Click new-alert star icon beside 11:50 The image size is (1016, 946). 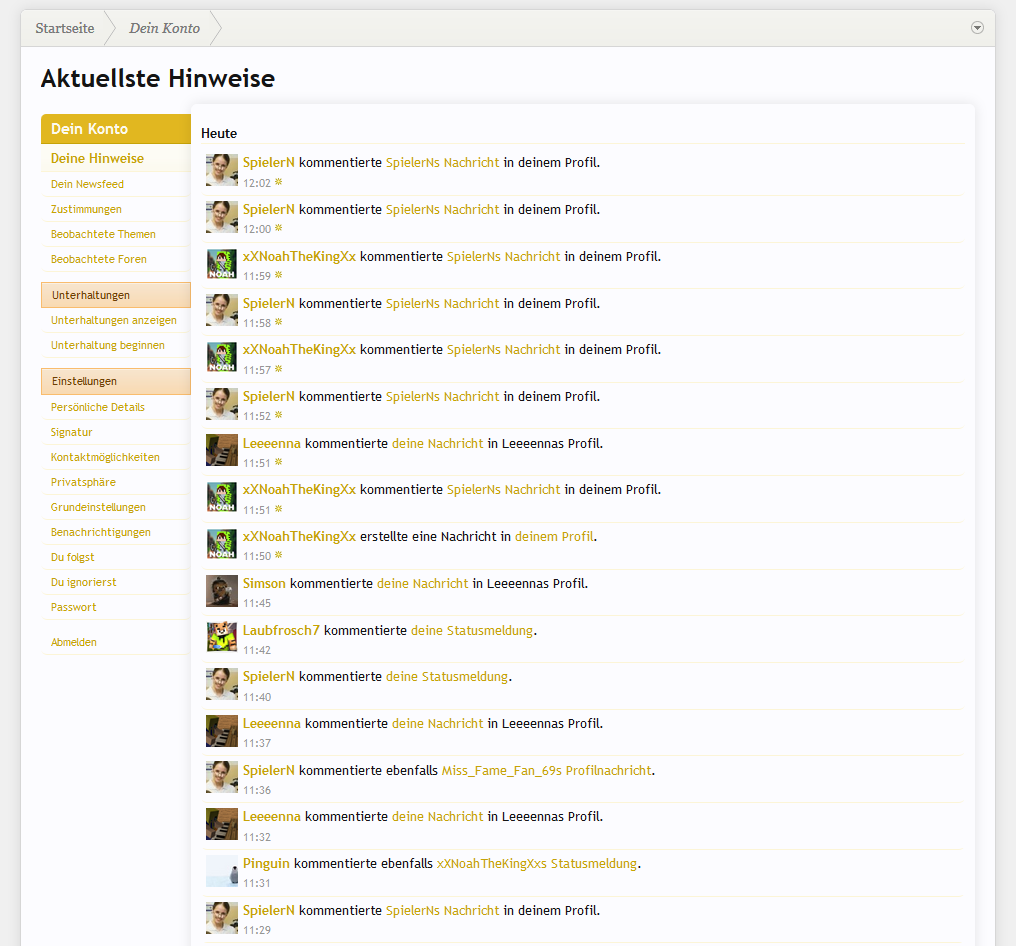[279, 555]
